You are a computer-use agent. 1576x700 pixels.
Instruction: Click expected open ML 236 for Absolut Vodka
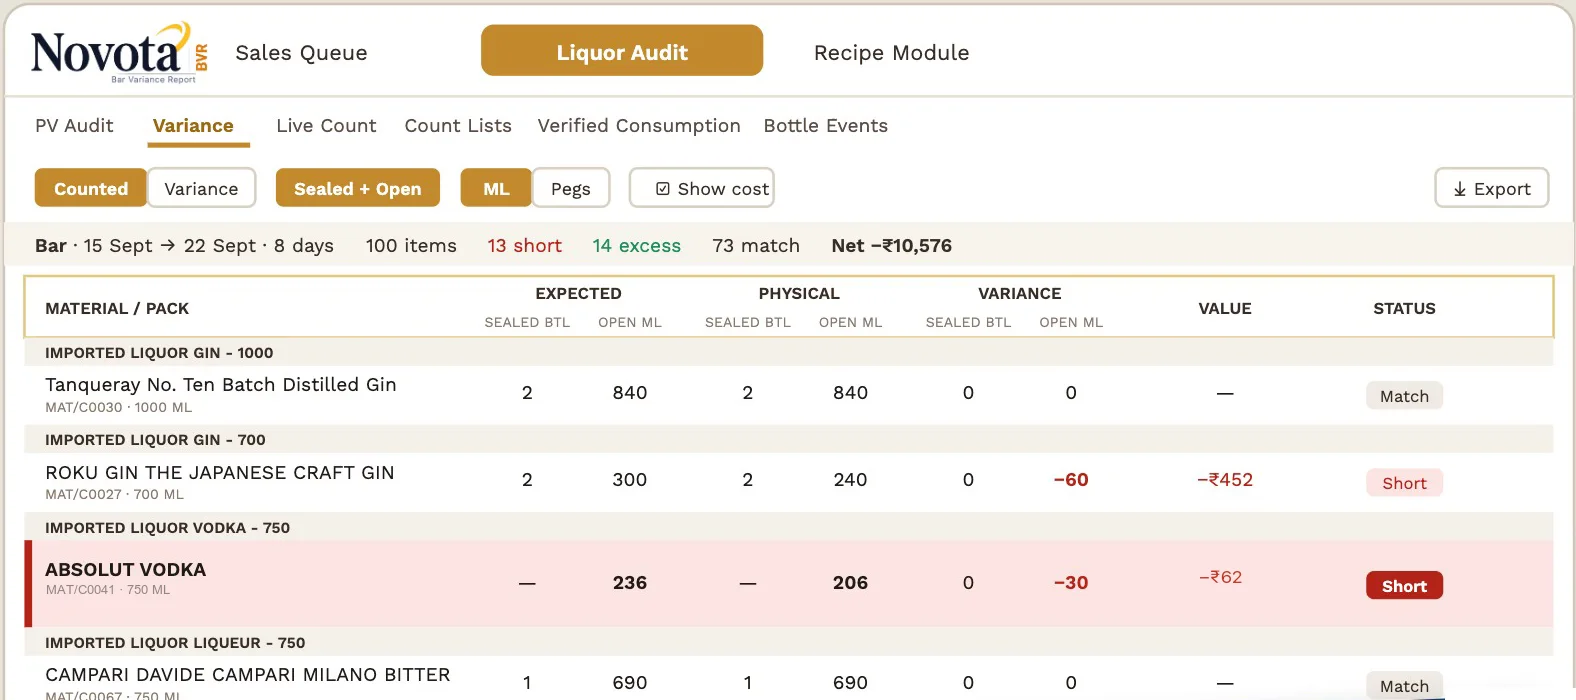630,583
